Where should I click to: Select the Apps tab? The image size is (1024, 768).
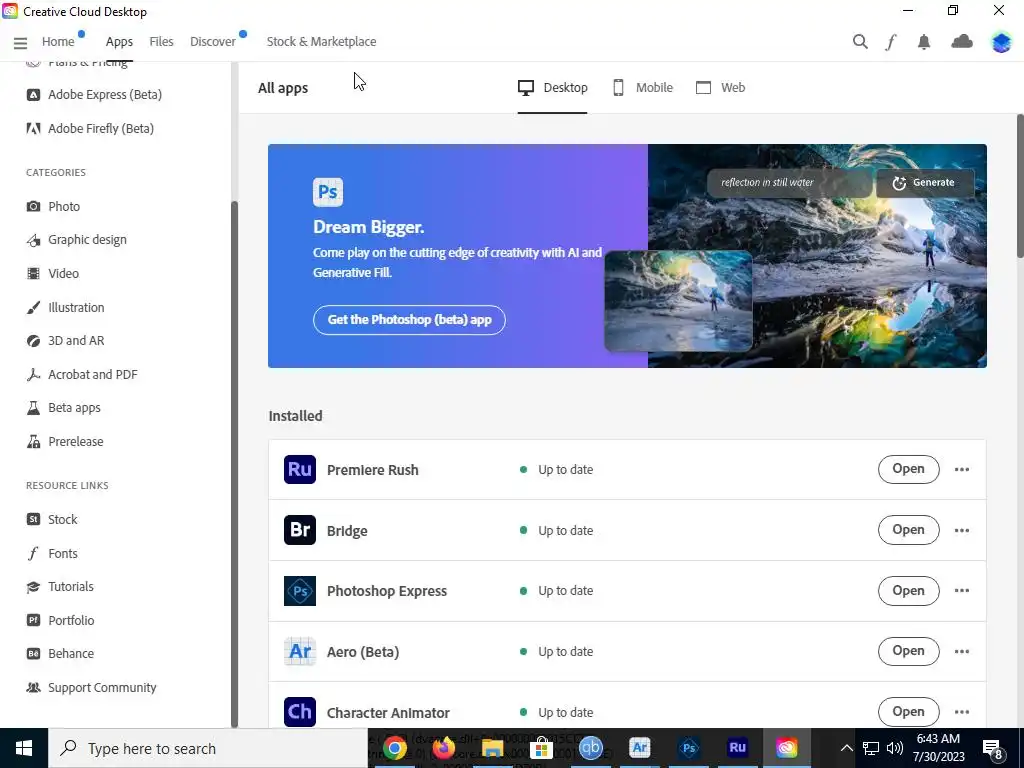[119, 42]
